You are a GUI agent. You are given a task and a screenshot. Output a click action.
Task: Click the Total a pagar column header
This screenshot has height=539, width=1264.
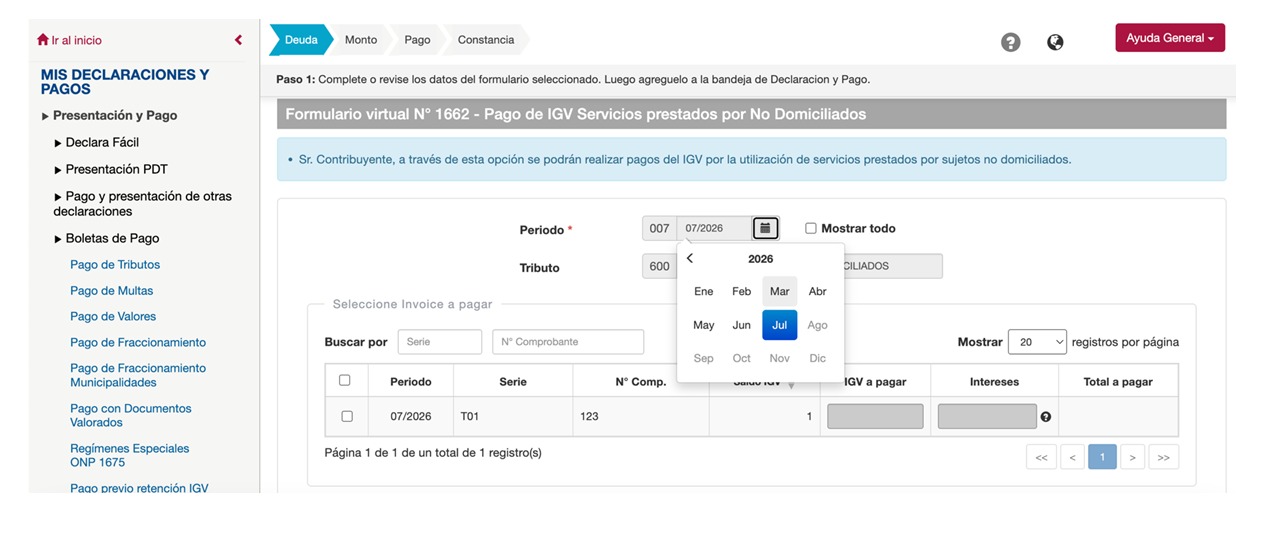(1118, 382)
